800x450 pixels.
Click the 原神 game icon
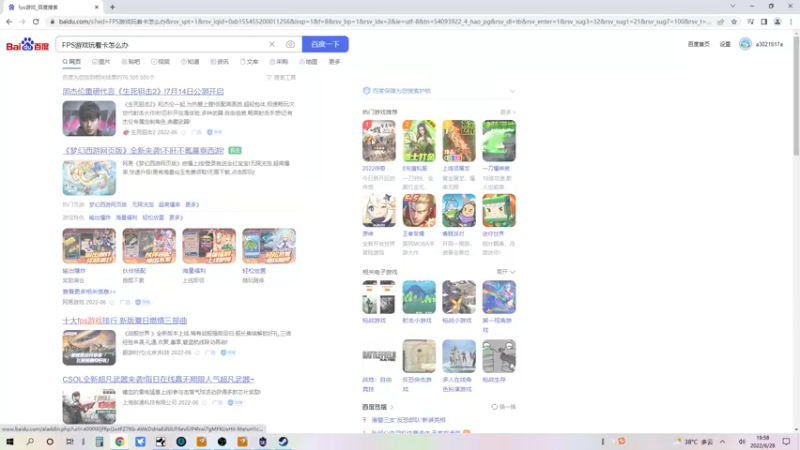379,210
